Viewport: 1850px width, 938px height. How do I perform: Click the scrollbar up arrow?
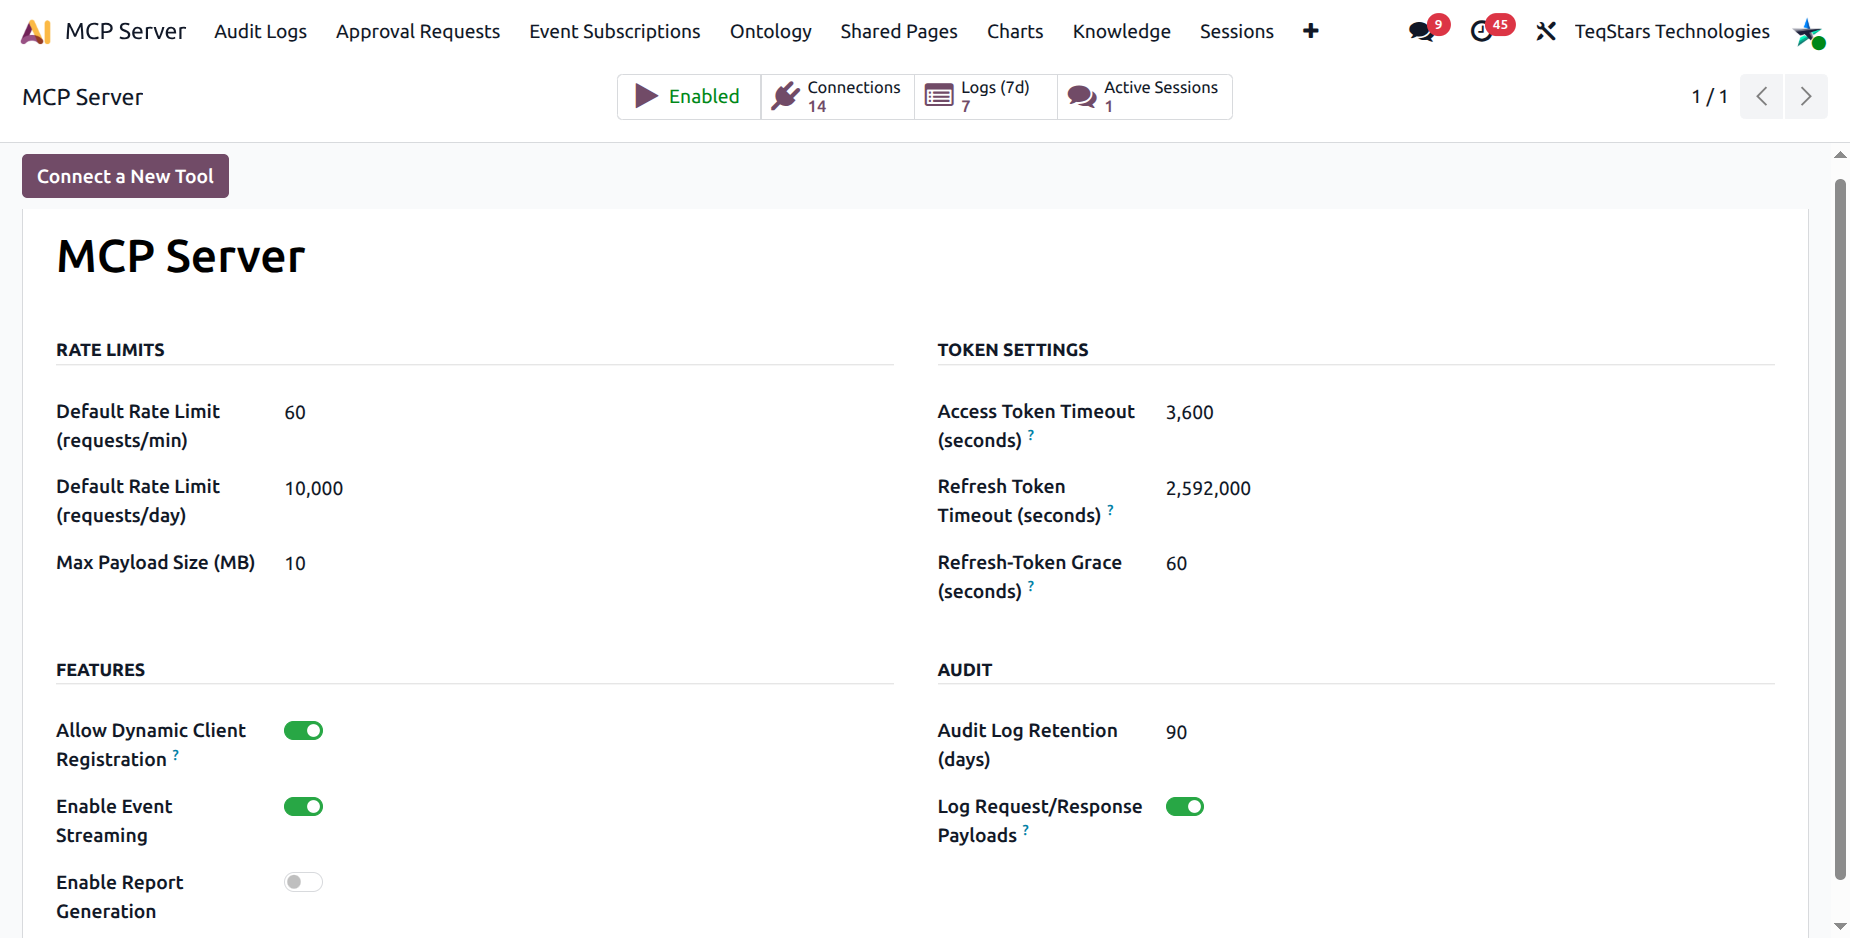coord(1840,155)
